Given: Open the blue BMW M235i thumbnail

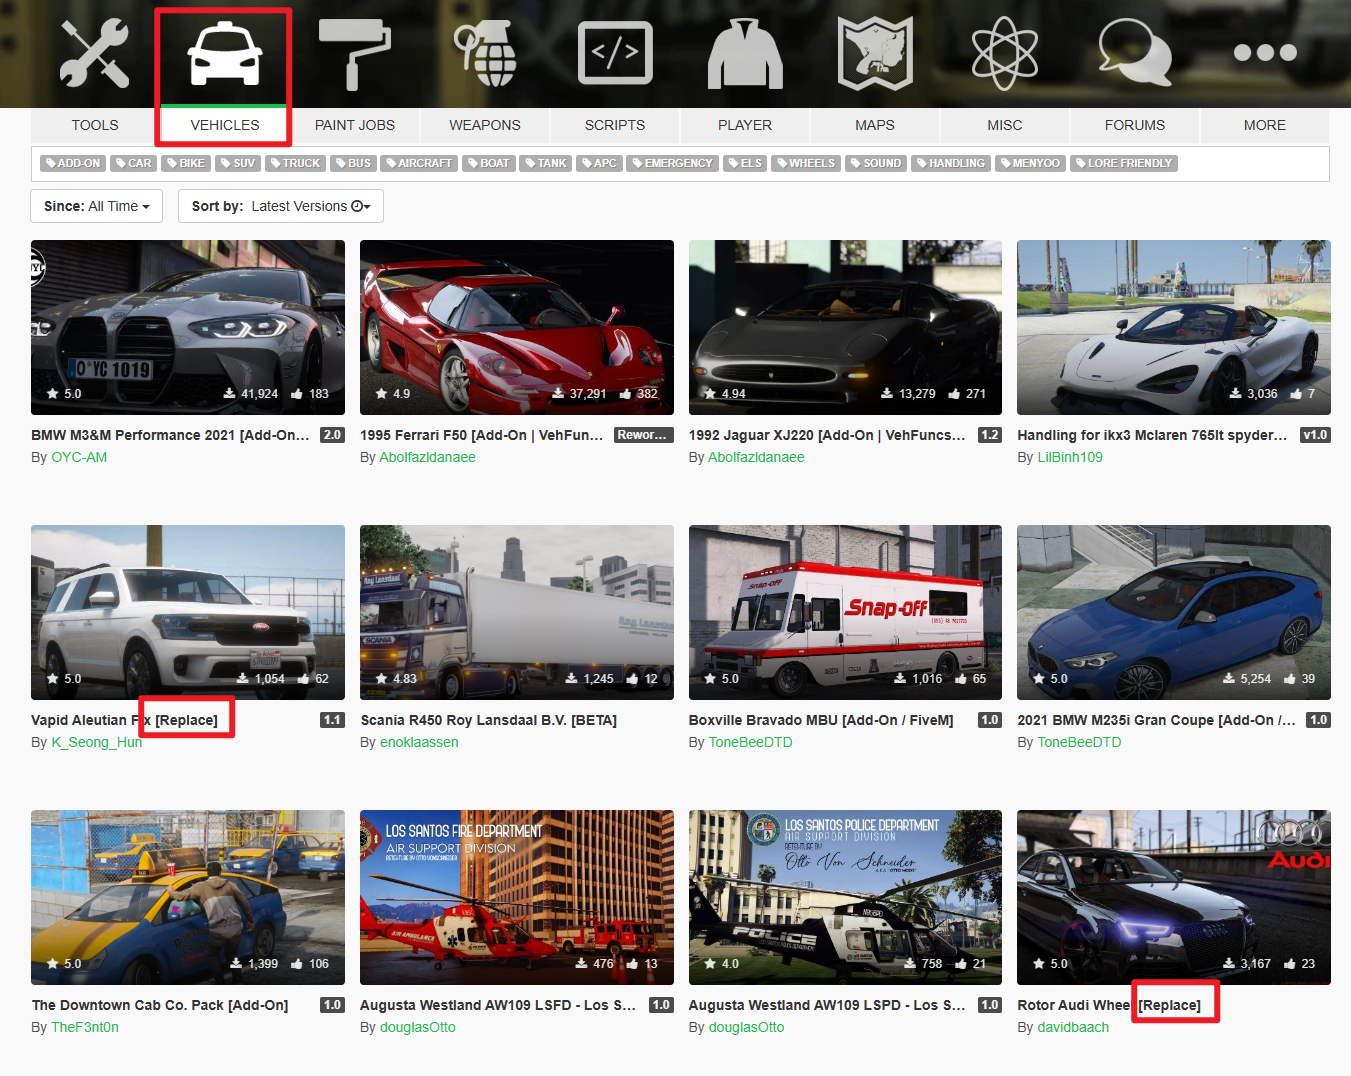Looking at the screenshot, I should point(1174,612).
